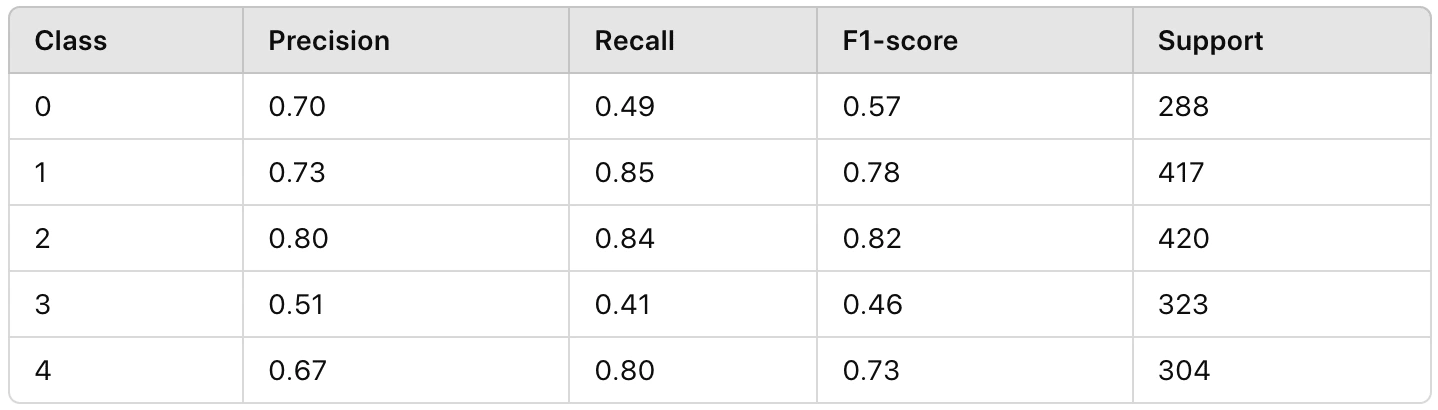The height and width of the screenshot is (410, 1438).
Task: Select the class 0 row label
Action: [42, 106]
